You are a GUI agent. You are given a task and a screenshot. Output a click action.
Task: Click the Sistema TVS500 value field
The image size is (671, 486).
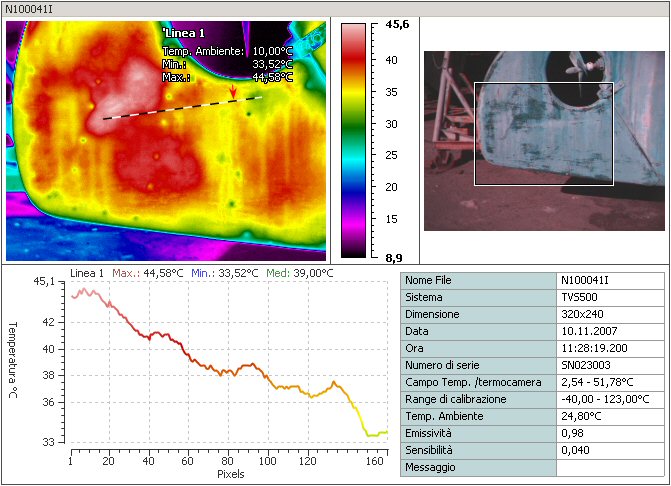608,298
